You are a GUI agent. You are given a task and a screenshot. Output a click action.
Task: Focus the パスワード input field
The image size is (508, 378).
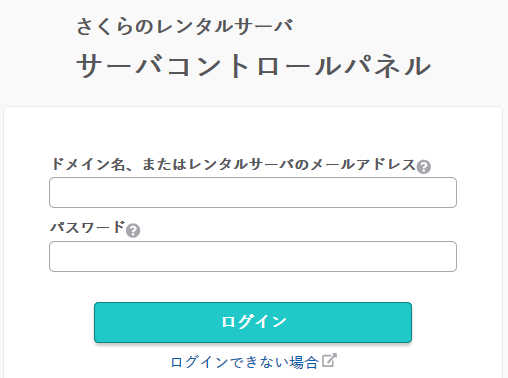tap(253, 256)
